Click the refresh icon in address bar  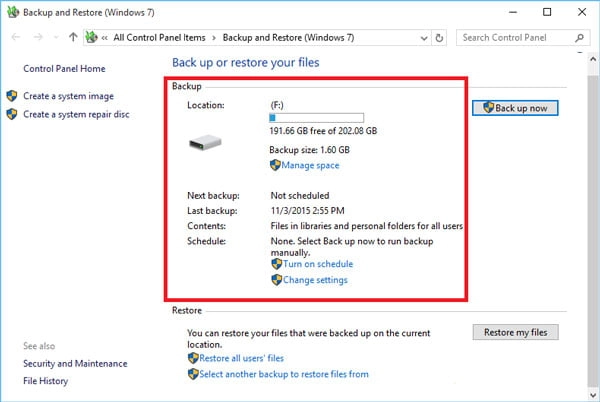click(439, 38)
